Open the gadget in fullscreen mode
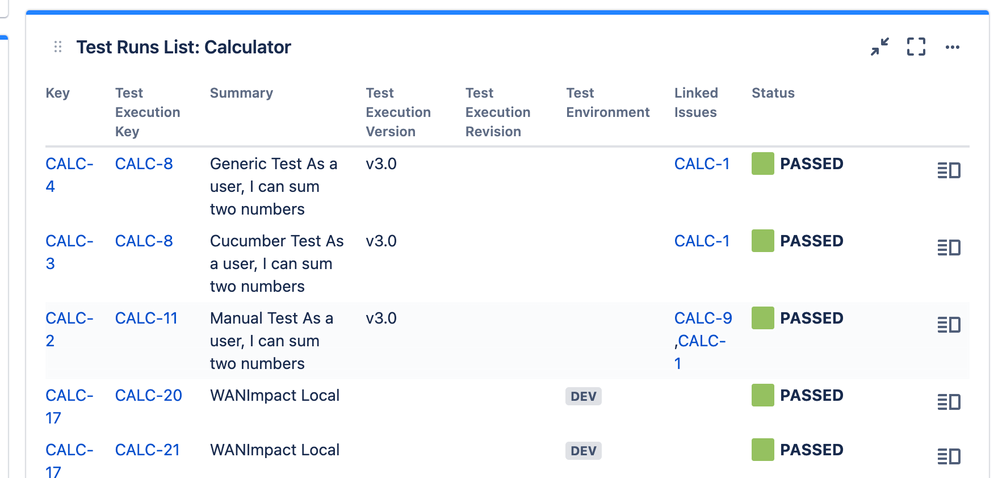The image size is (998, 478). tap(916, 46)
